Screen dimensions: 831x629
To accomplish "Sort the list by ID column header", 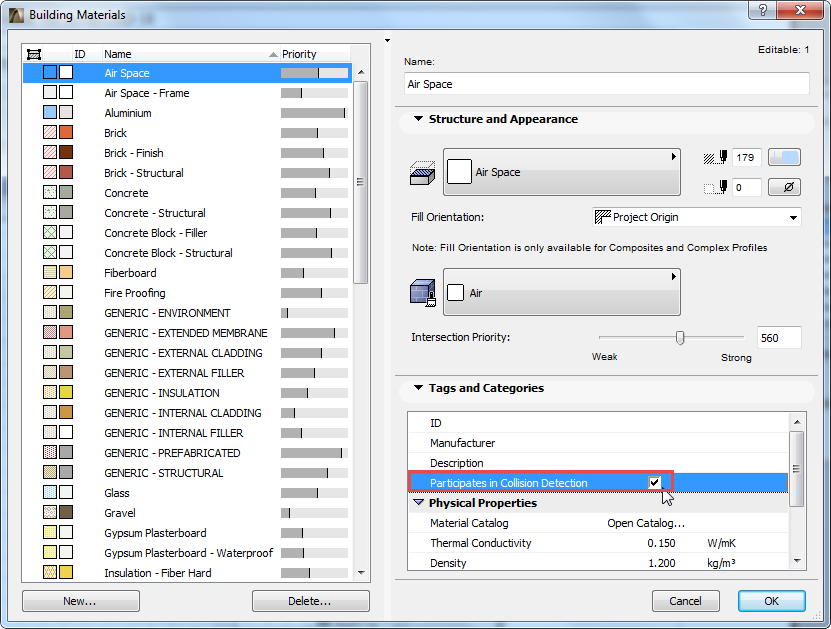I will pyautogui.click(x=86, y=54).
